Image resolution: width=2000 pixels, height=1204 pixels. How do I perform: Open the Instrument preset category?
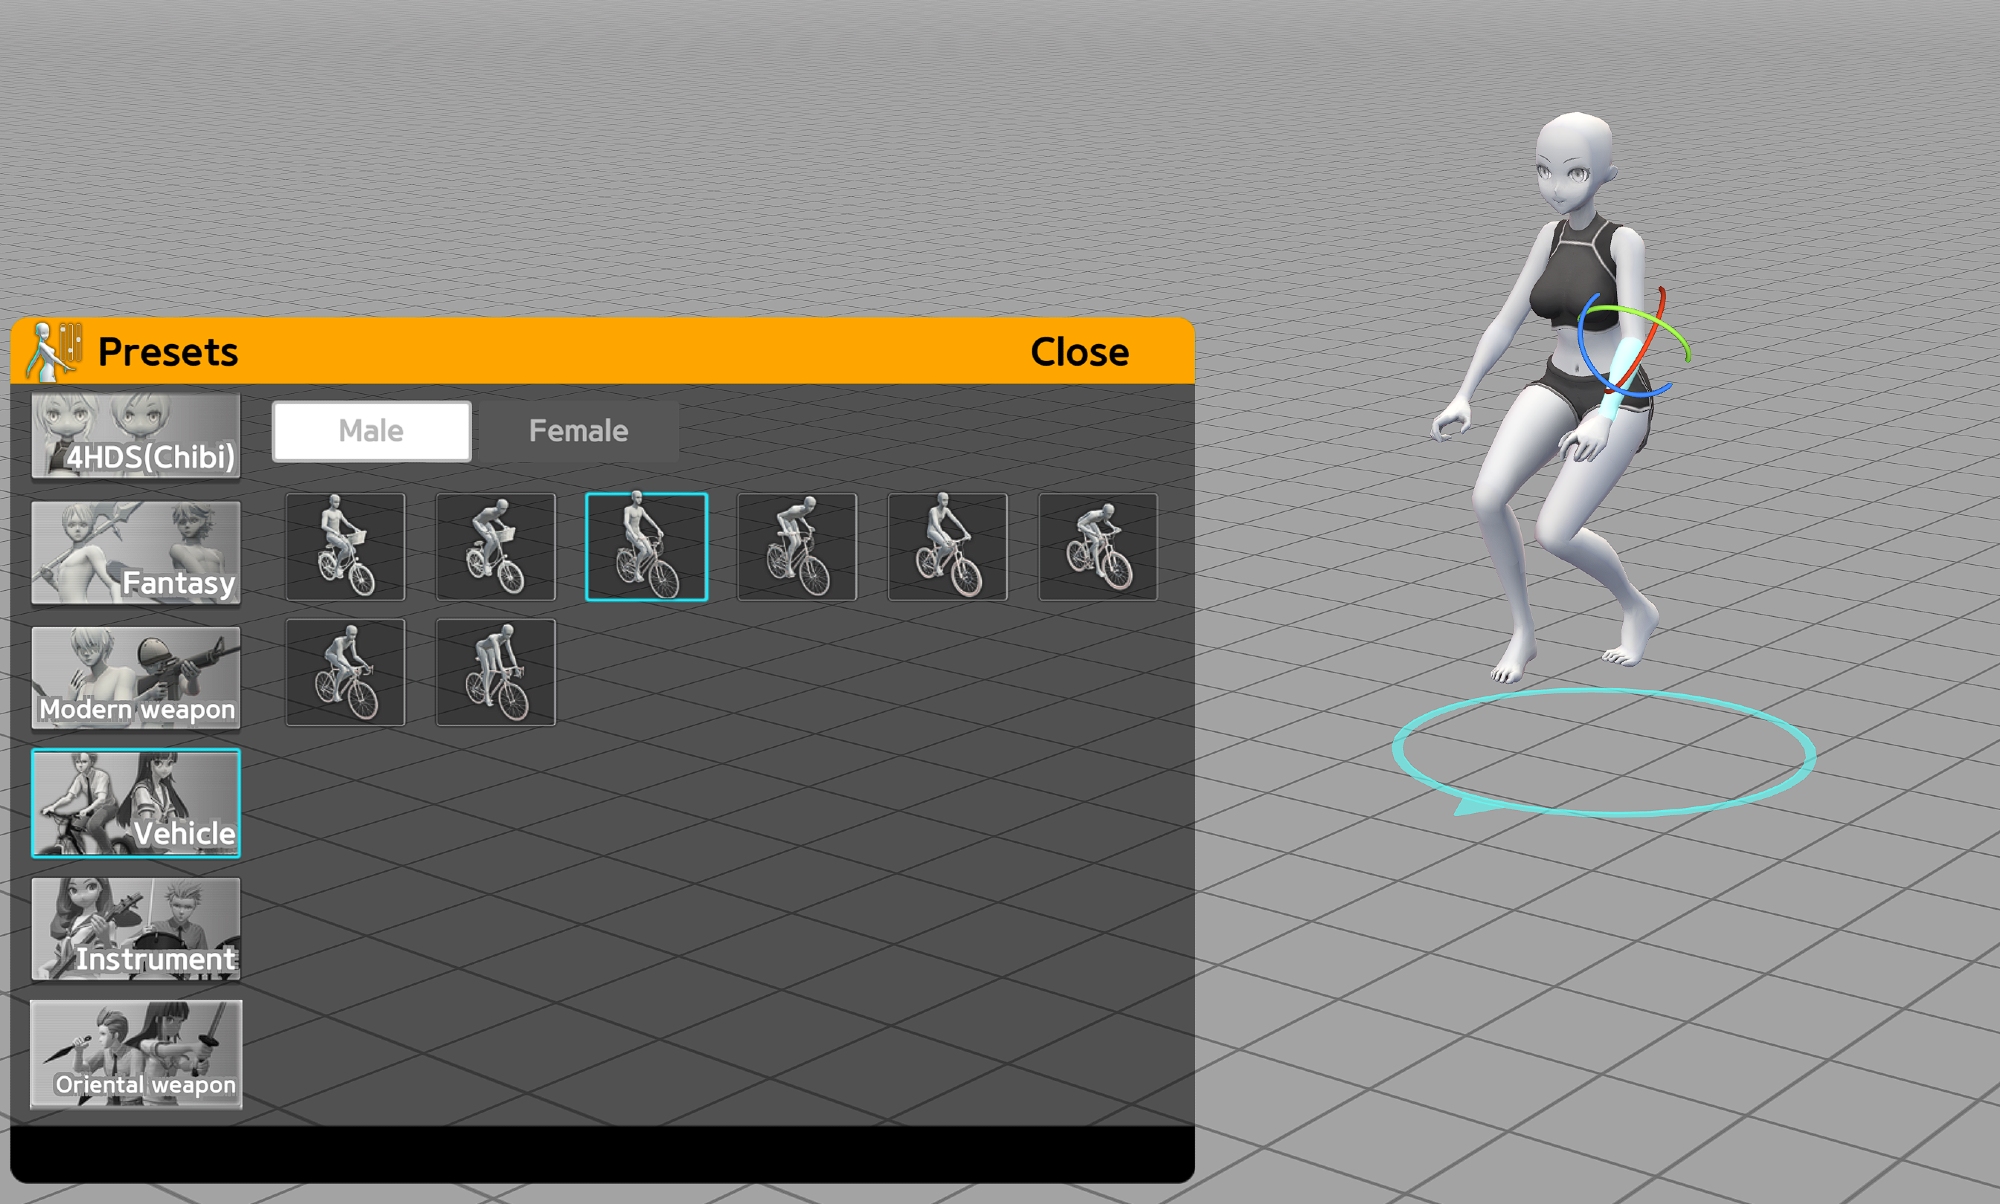(x=136, y=929)
